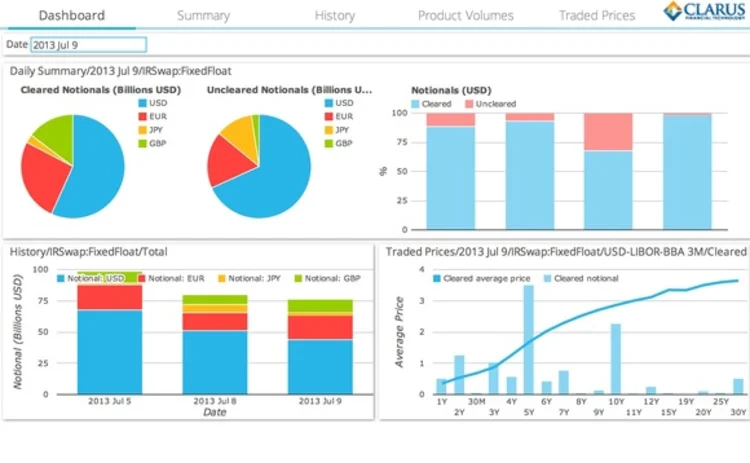Click red EUR segment of 2013 Jul 8 bar
The height and width of the screenshot is (463, 750).
(x=215, y=321)
